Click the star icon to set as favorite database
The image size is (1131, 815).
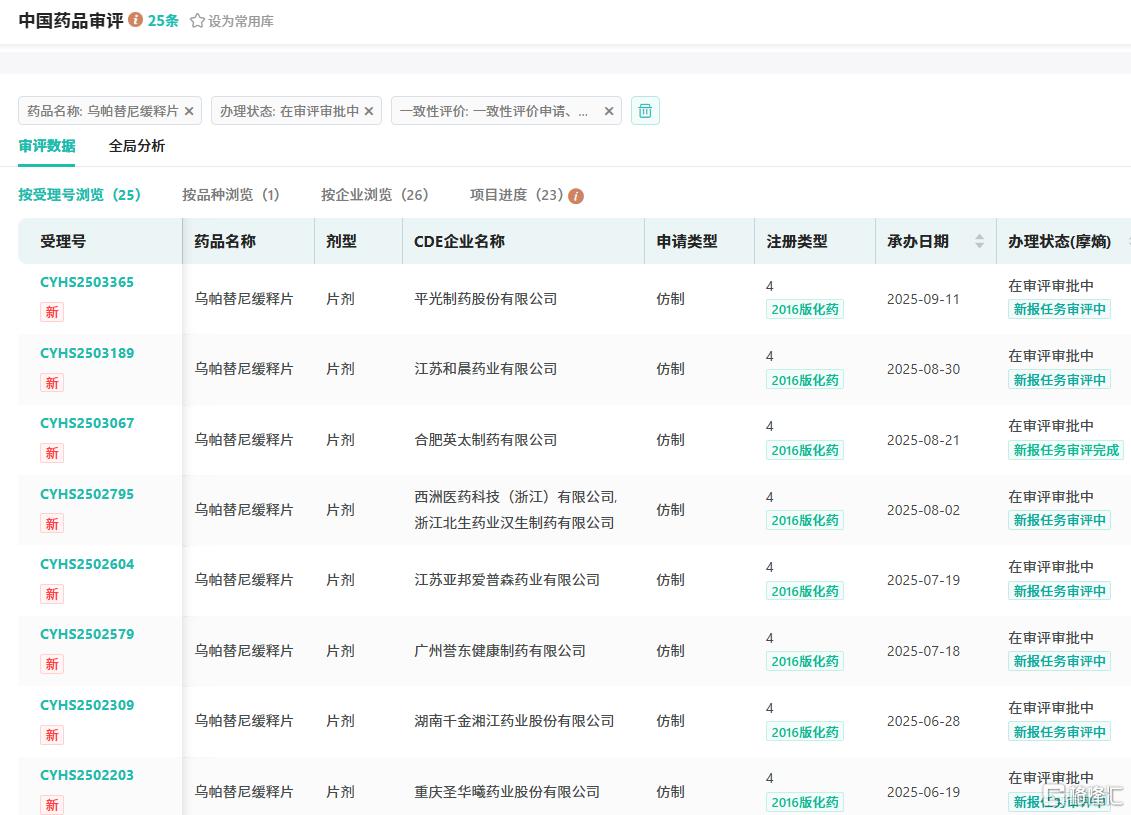[x=197, y=21]
